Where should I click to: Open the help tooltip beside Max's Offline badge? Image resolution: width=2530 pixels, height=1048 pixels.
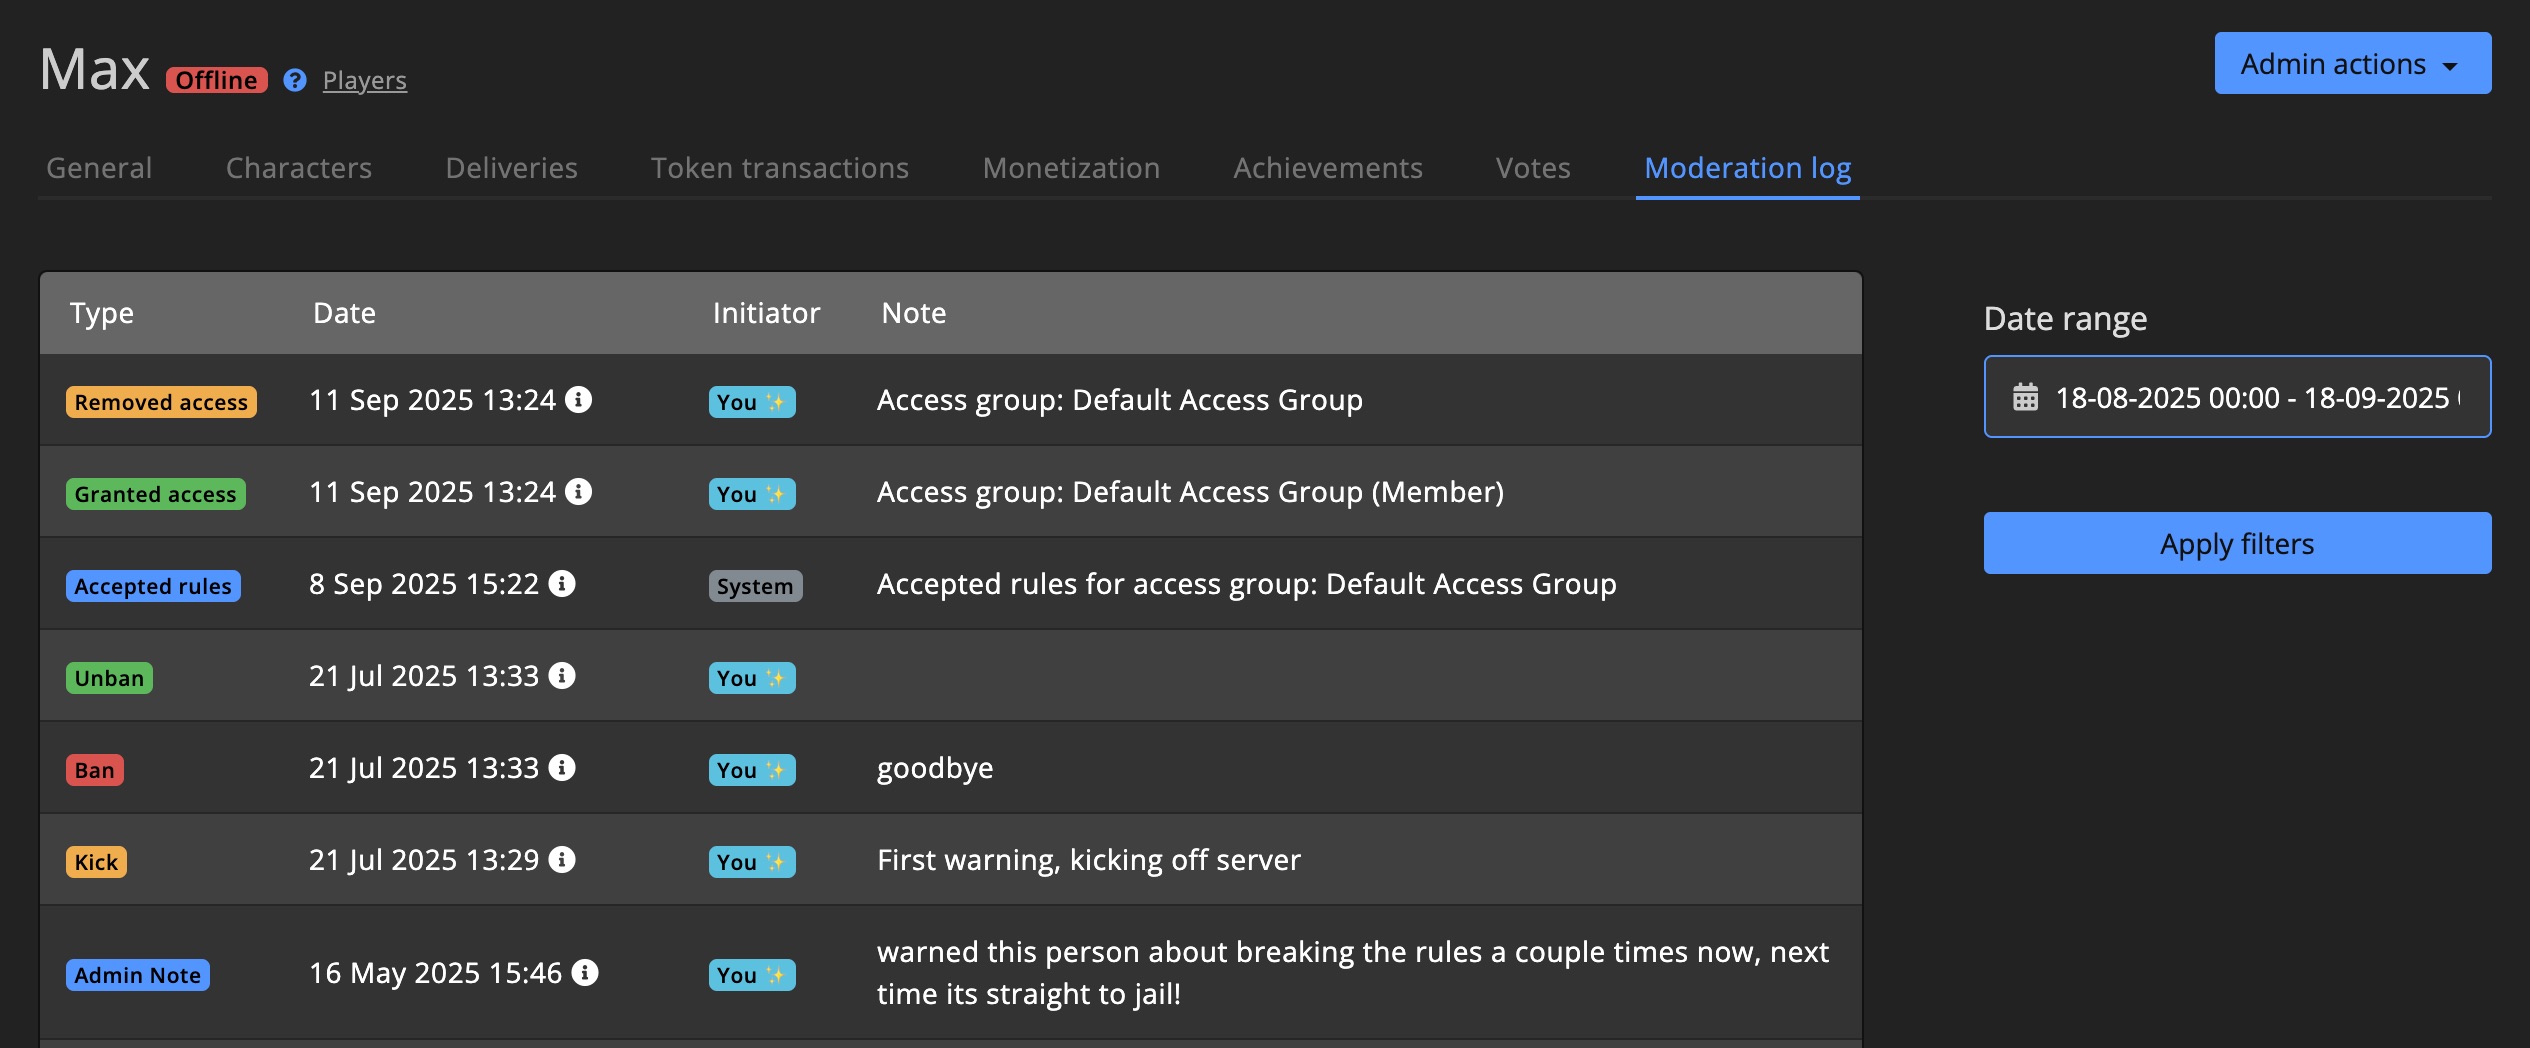coord(294,80)
